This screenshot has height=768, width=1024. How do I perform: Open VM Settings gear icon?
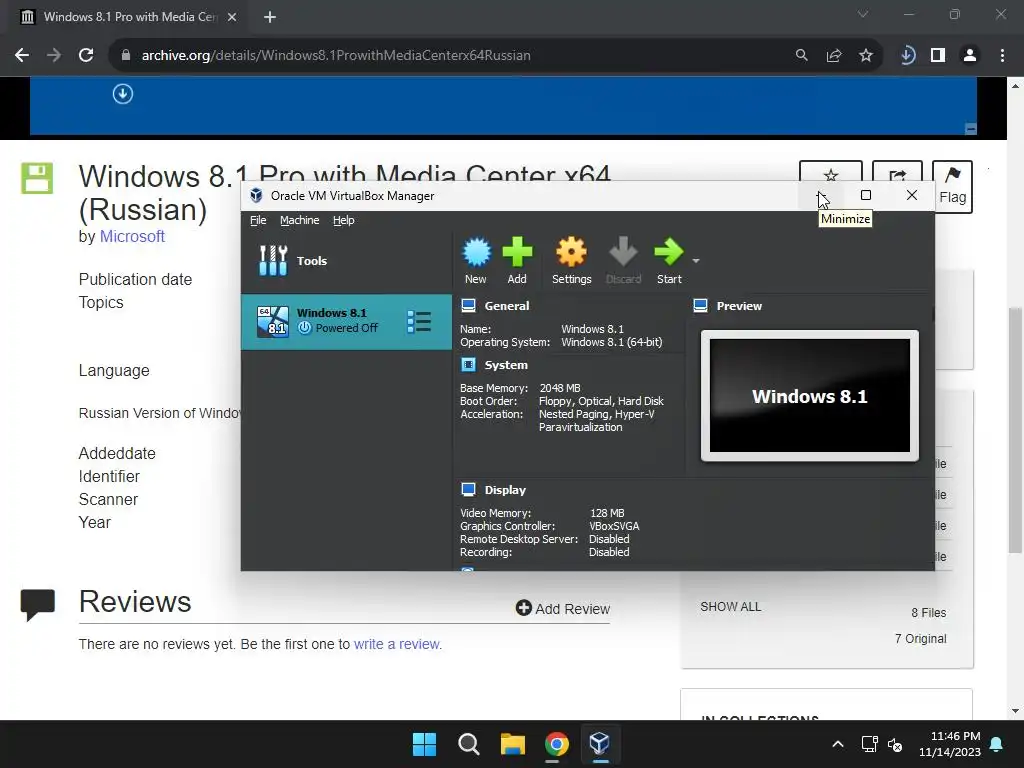571,261
